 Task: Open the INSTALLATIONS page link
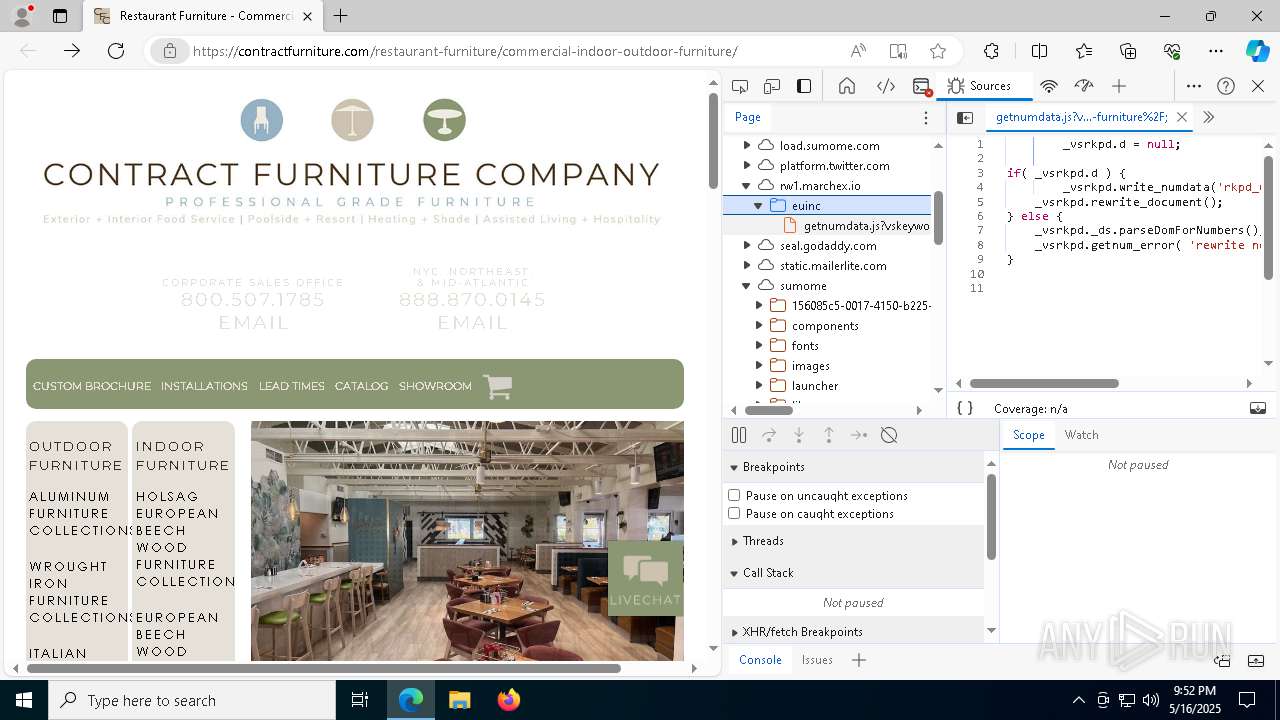[204, 386]
